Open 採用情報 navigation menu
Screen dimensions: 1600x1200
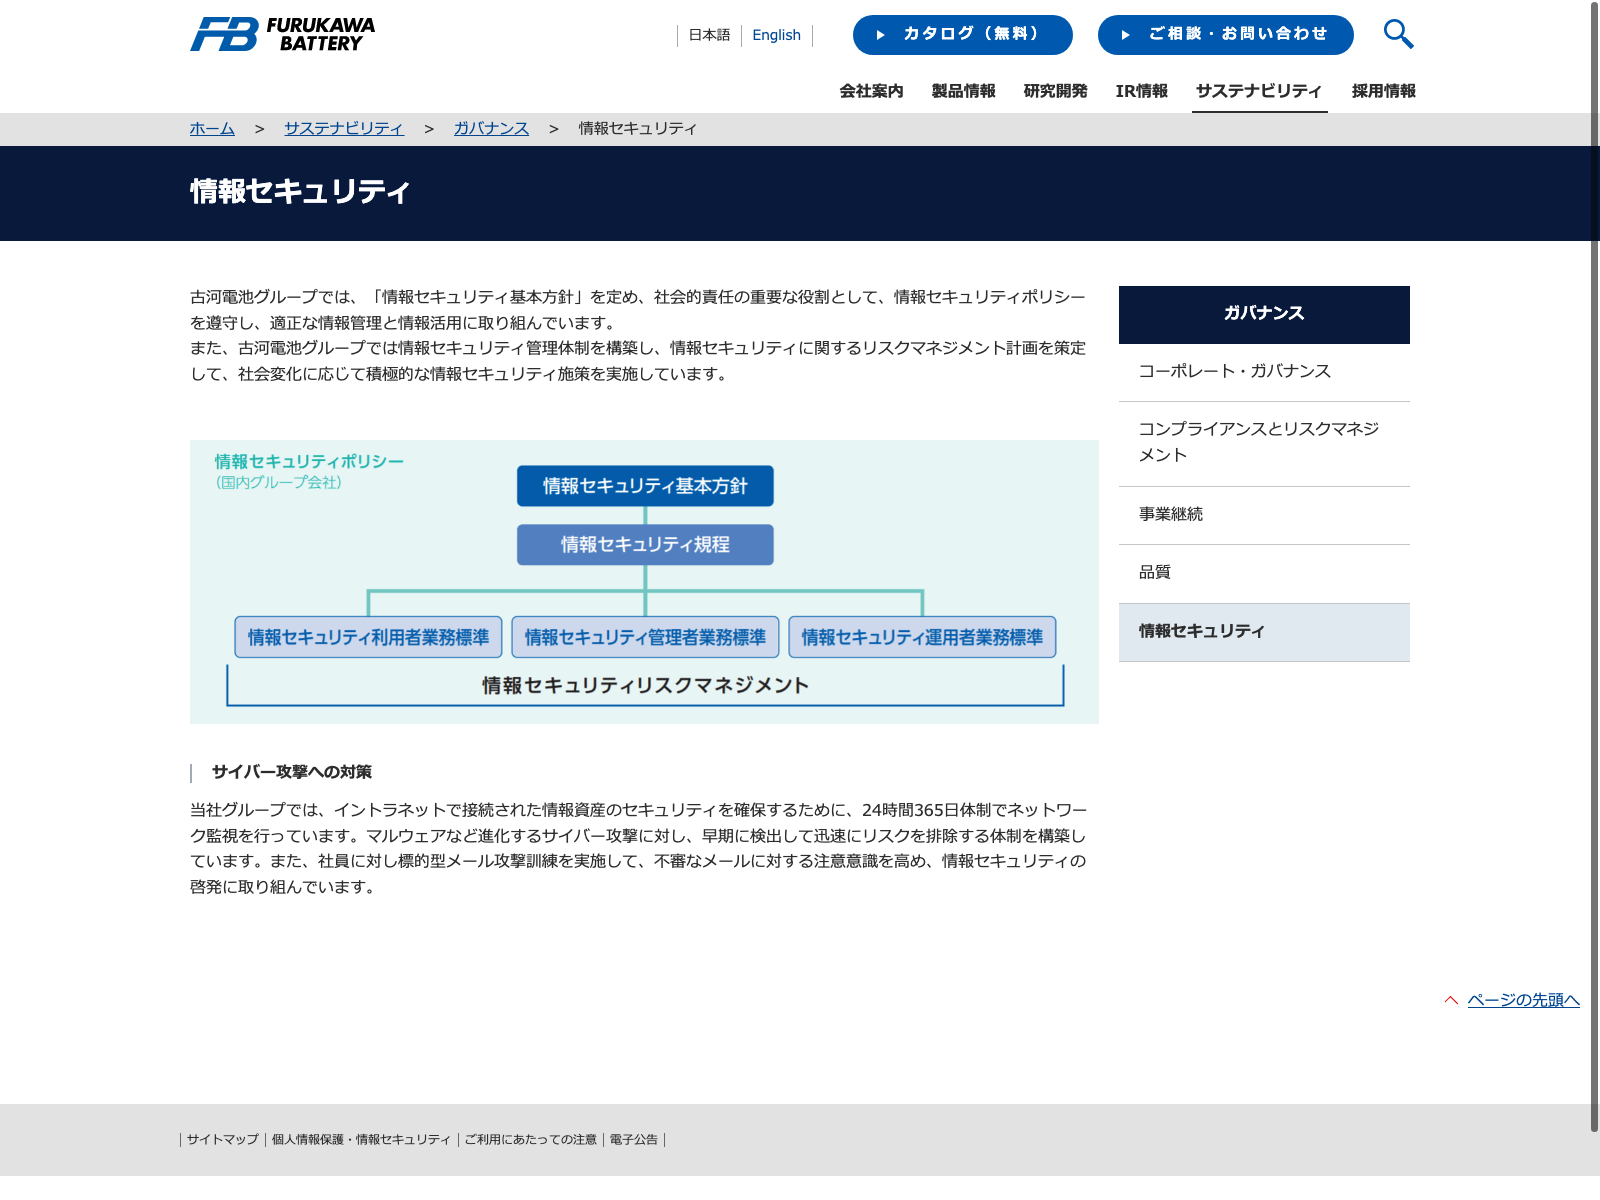(1383, 91)
